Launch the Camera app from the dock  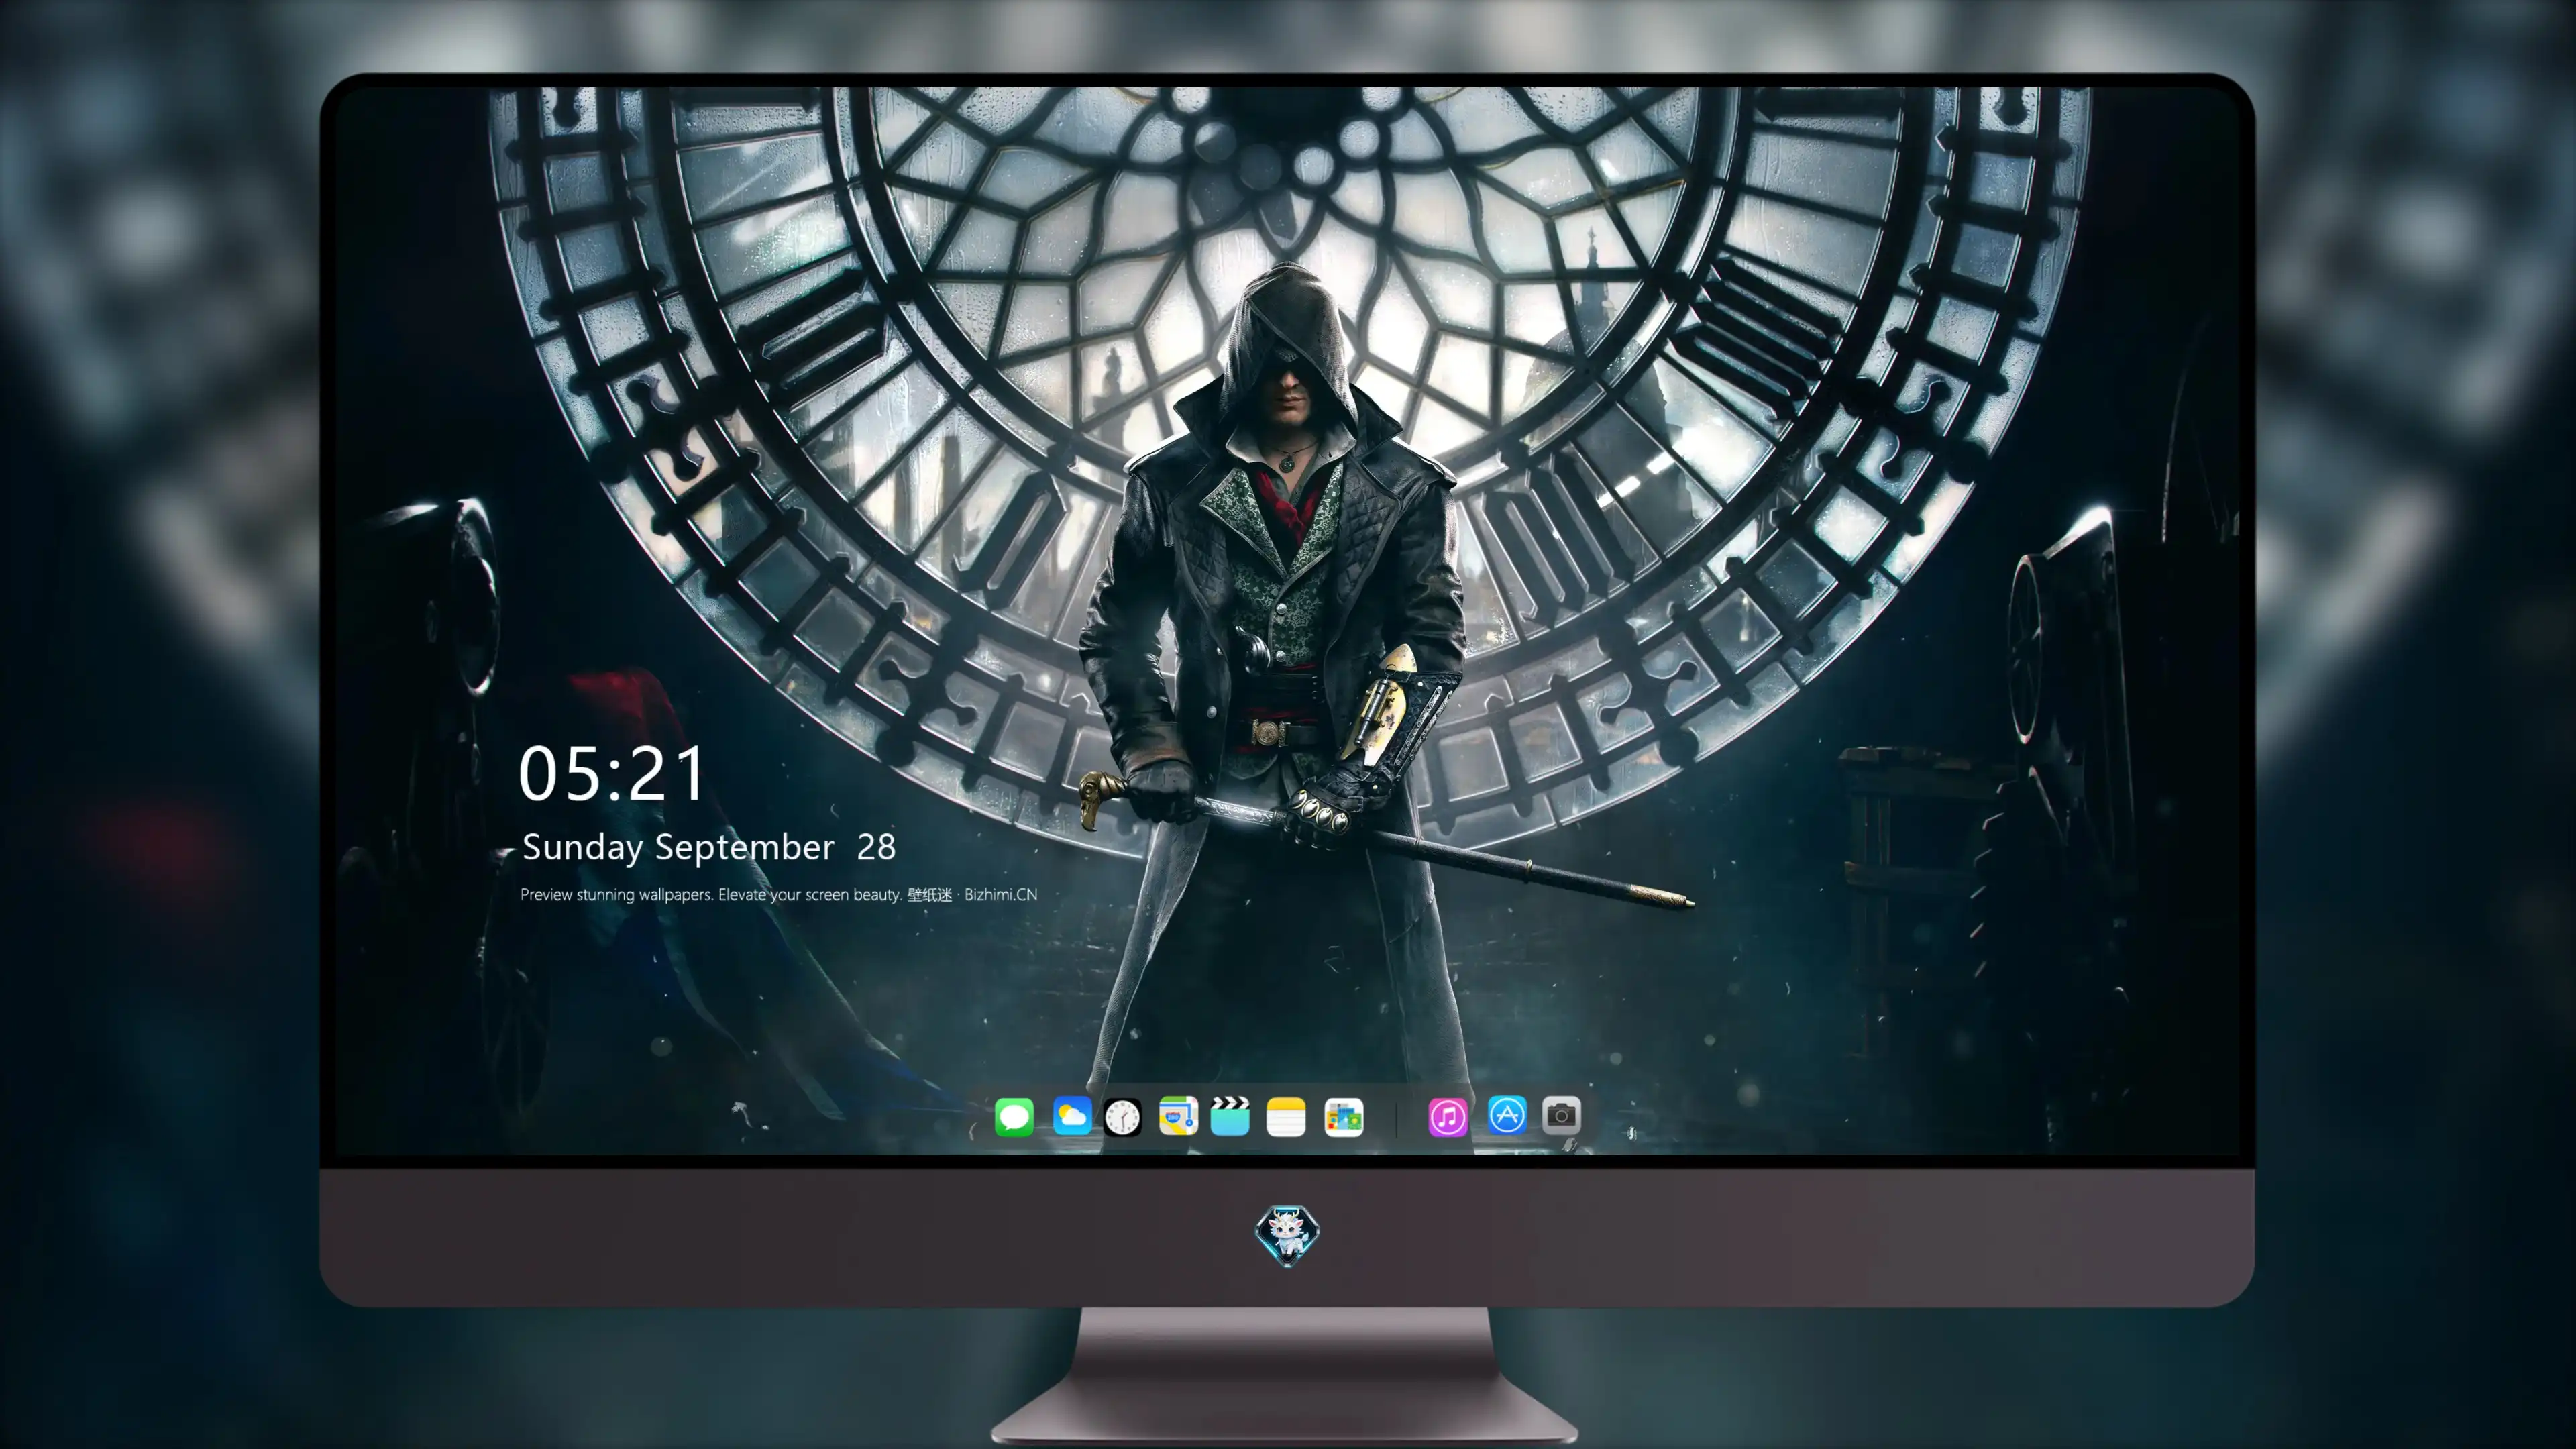click(x=1561, y=1115)
